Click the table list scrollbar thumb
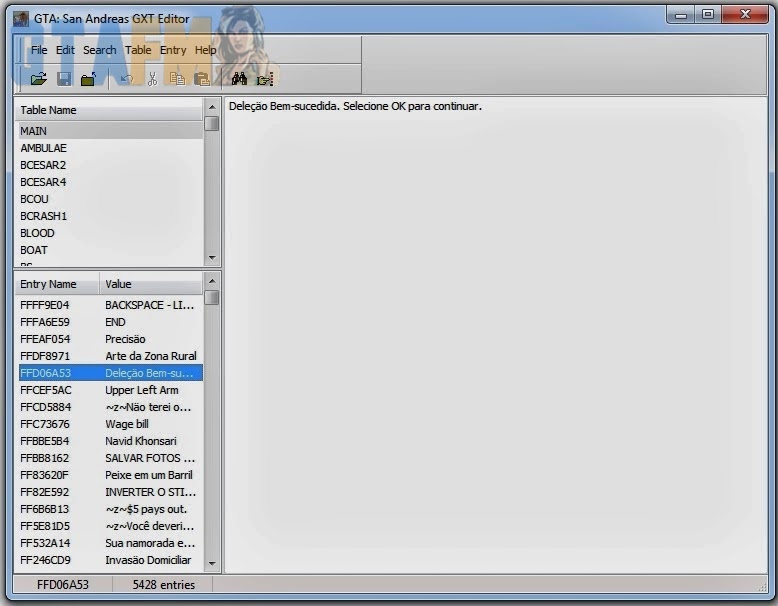Viewport: 778px width, 606px height. [x=212, y=123]
